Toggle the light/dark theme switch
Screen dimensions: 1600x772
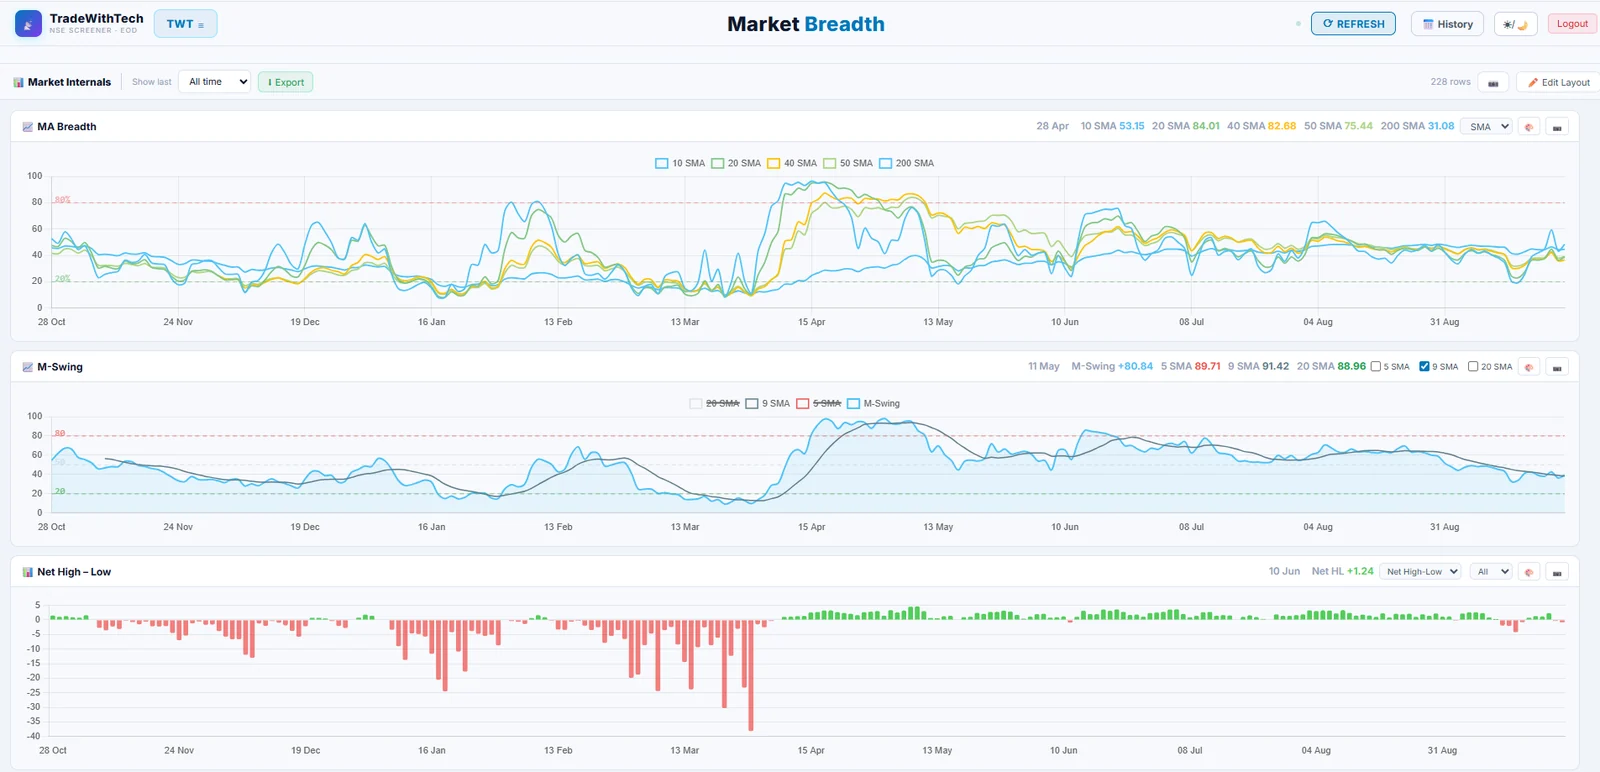[x=1515, y=24]
